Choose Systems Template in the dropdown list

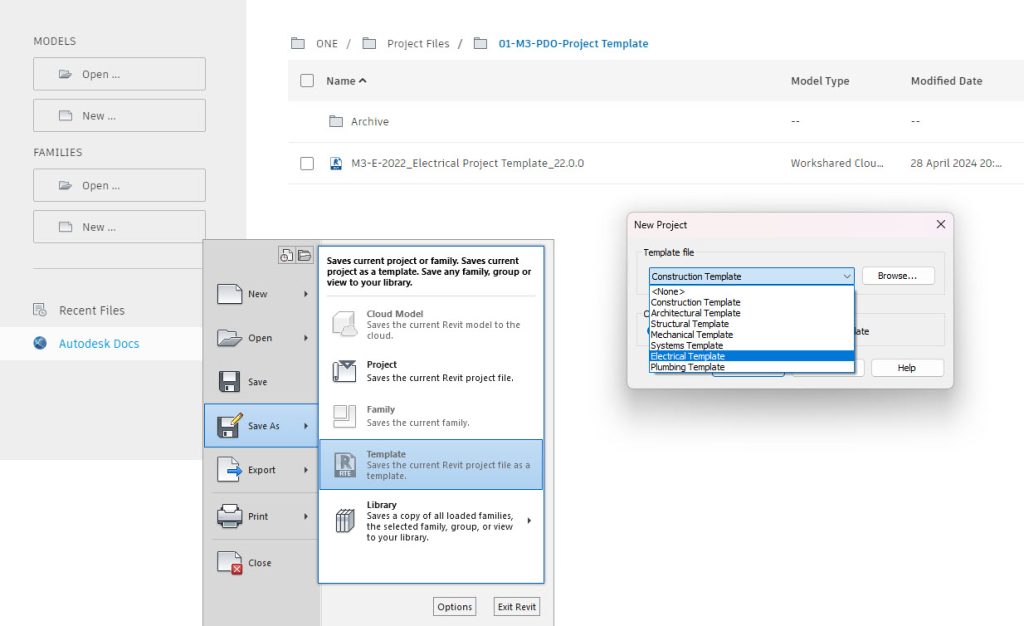[x=752, y=345]
